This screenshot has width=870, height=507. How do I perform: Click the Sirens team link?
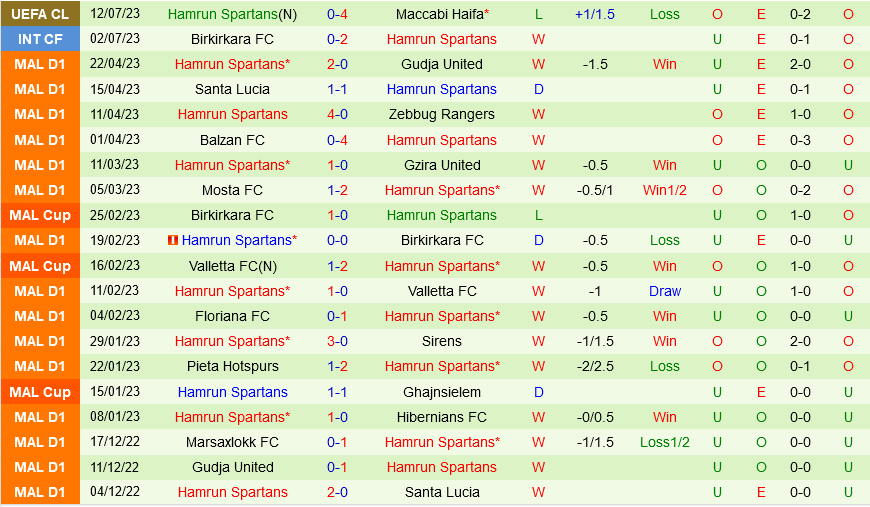click(x=441, y=341)
